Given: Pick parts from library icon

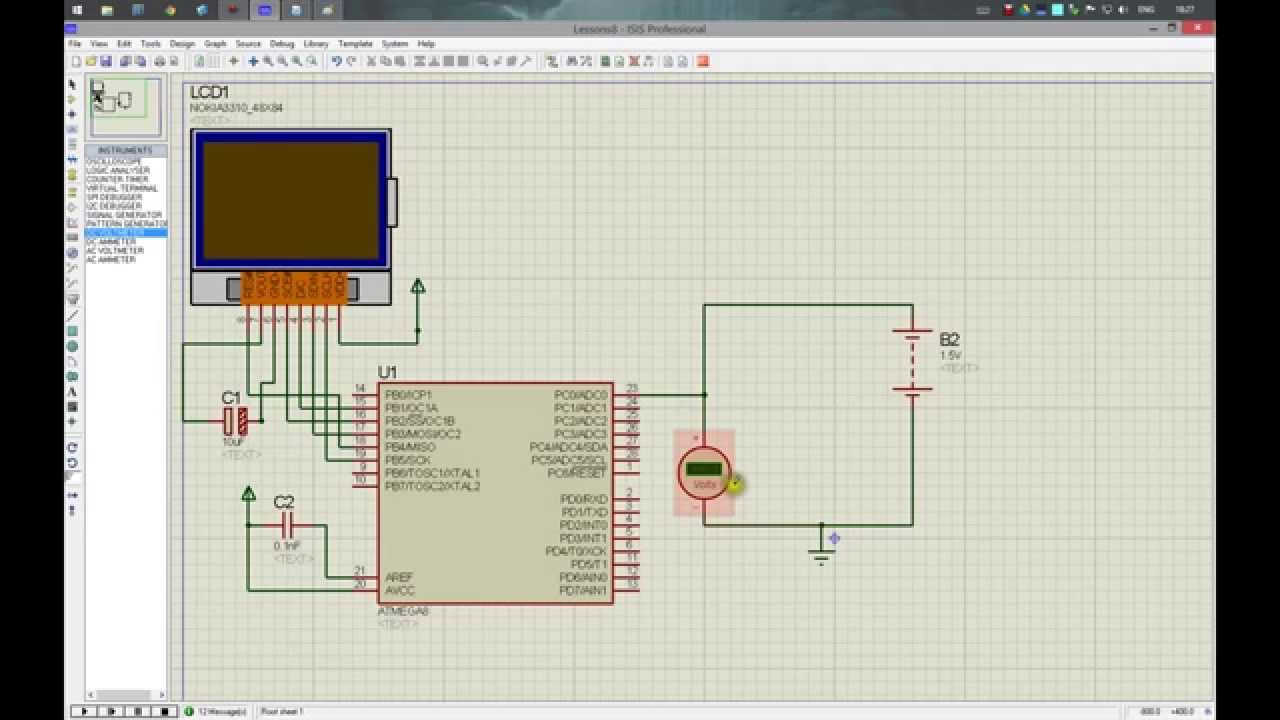Looking at the screenshot, I should 481,61.
